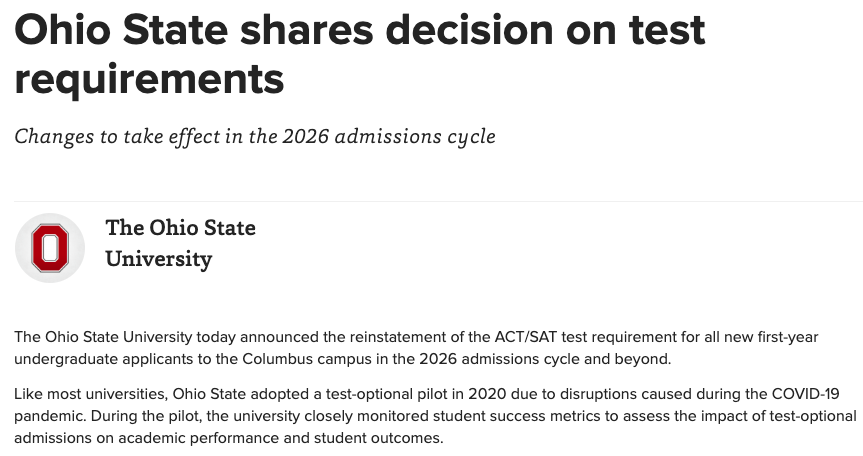Click the italic subtitle about 2026 admissions cycle
The width and height of the screenshot is (863, 456).
point(255,136)
